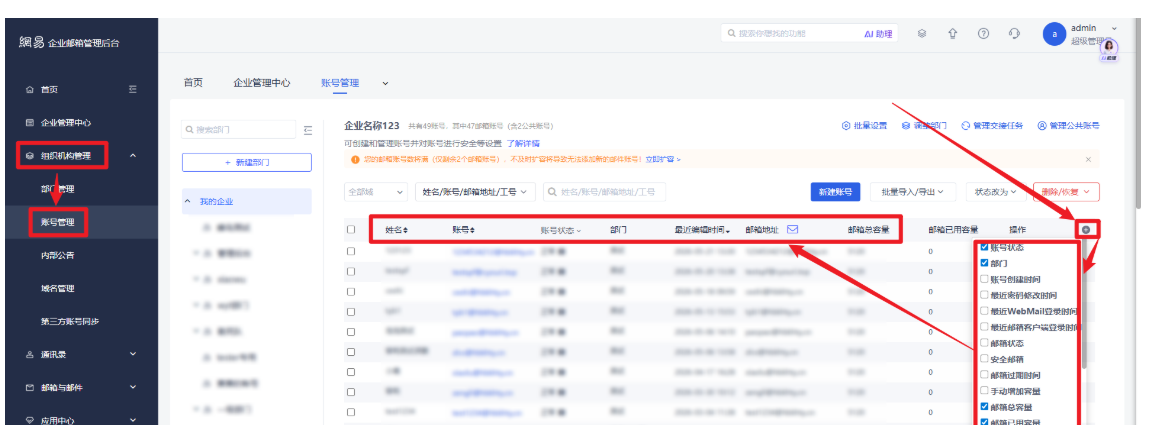Dismiss the orange warning banner
Screen dimensions: 1149x444
1088,159
